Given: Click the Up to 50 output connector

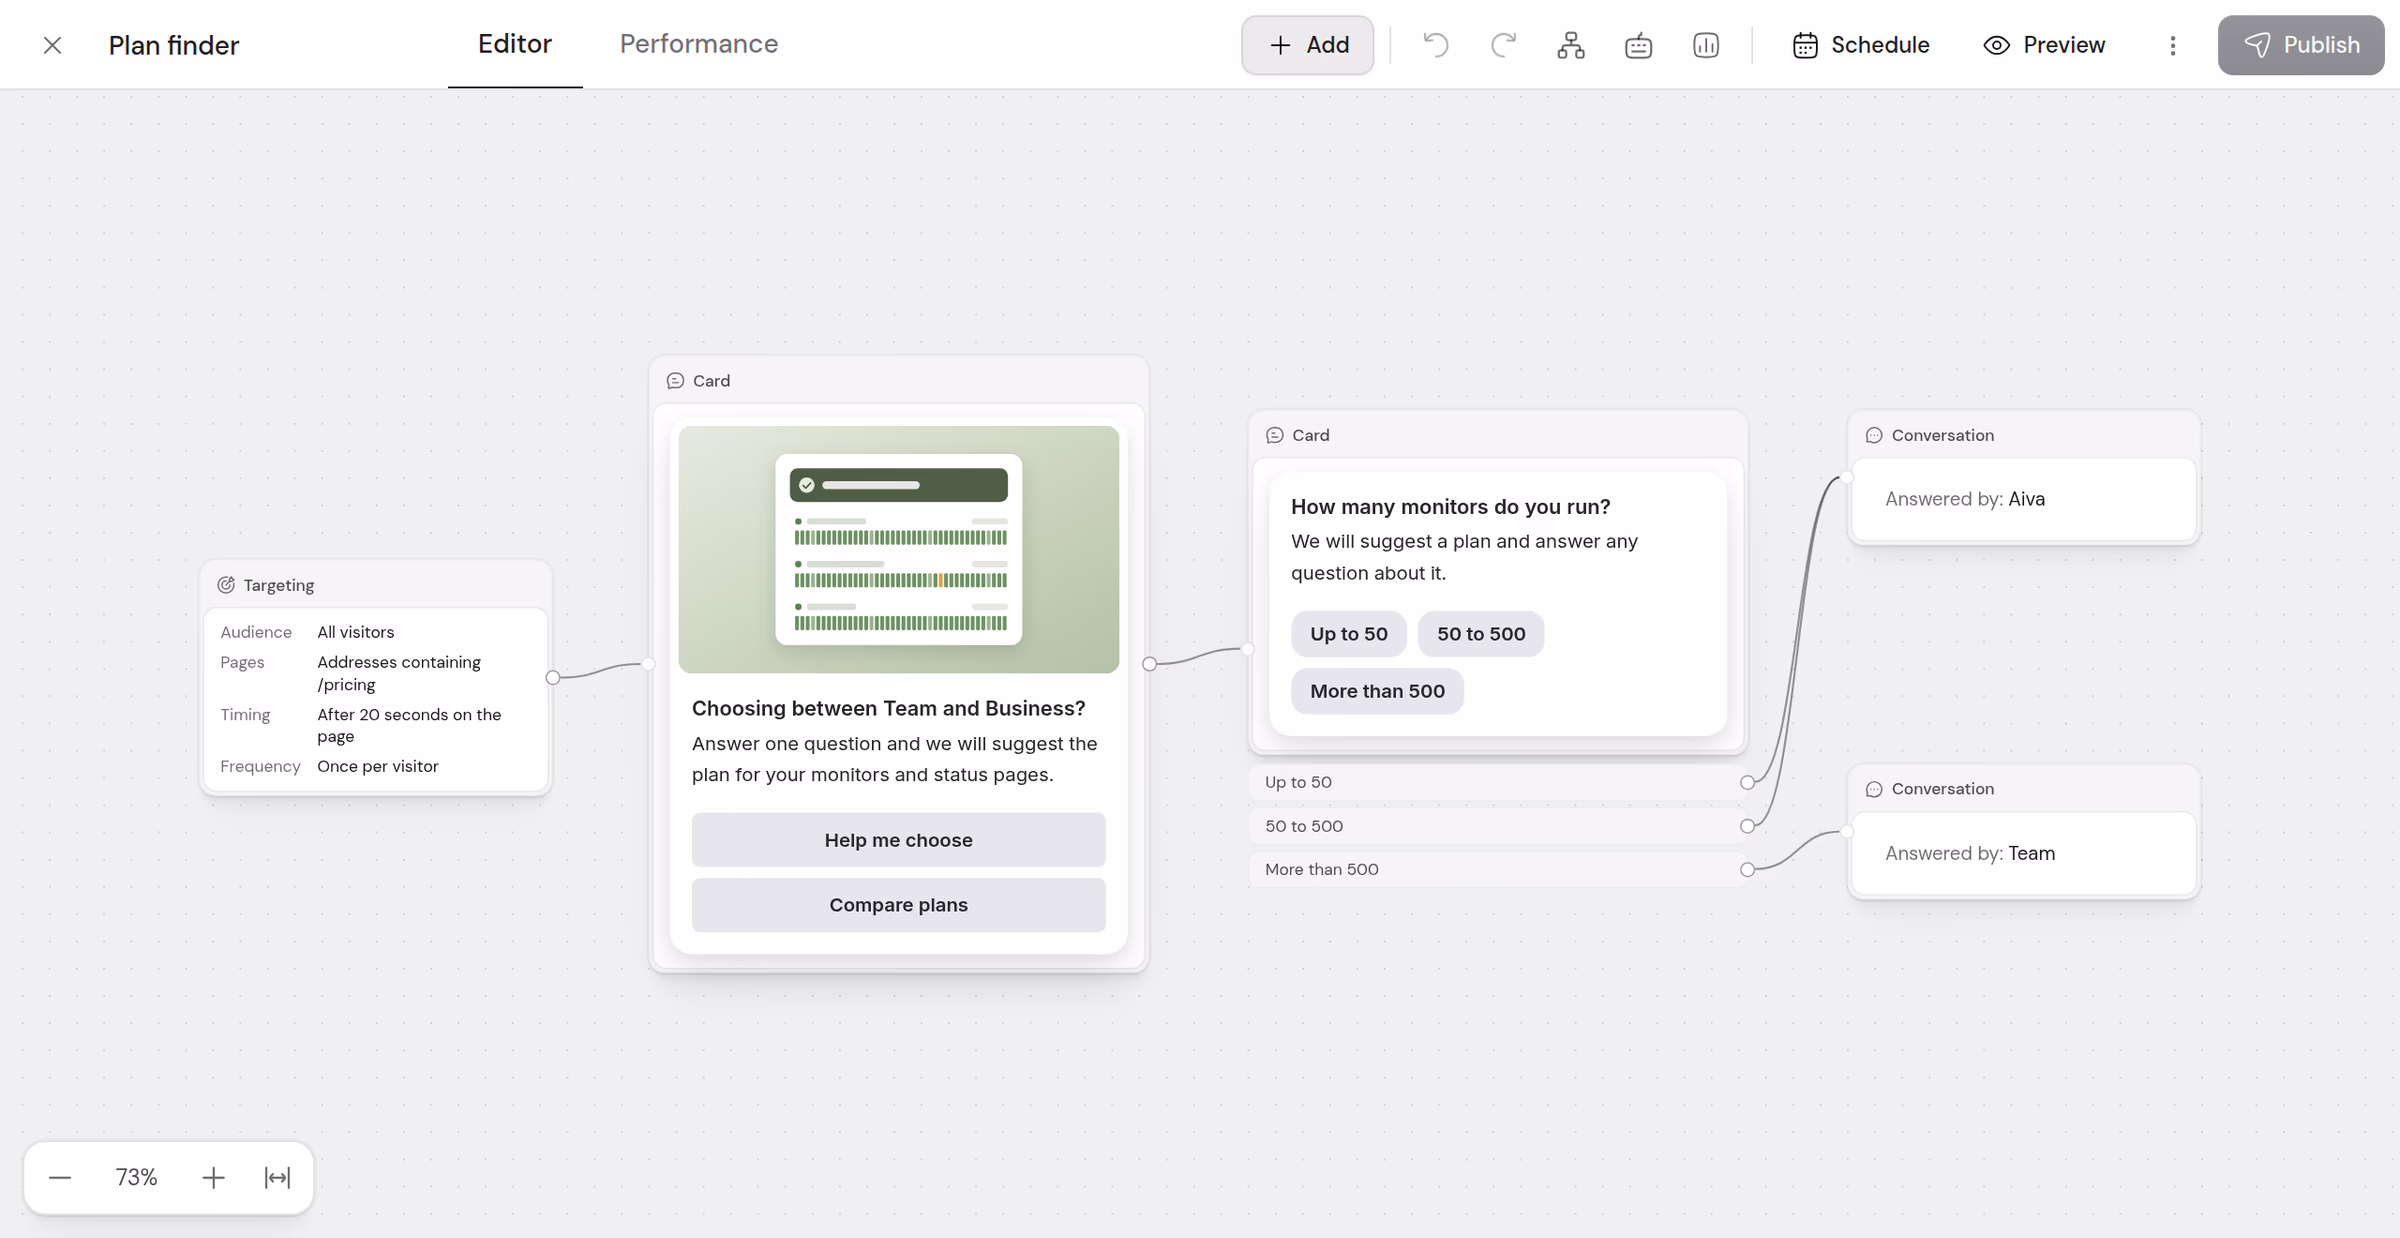Looking at the screenshot, I should coord(1747,782).
